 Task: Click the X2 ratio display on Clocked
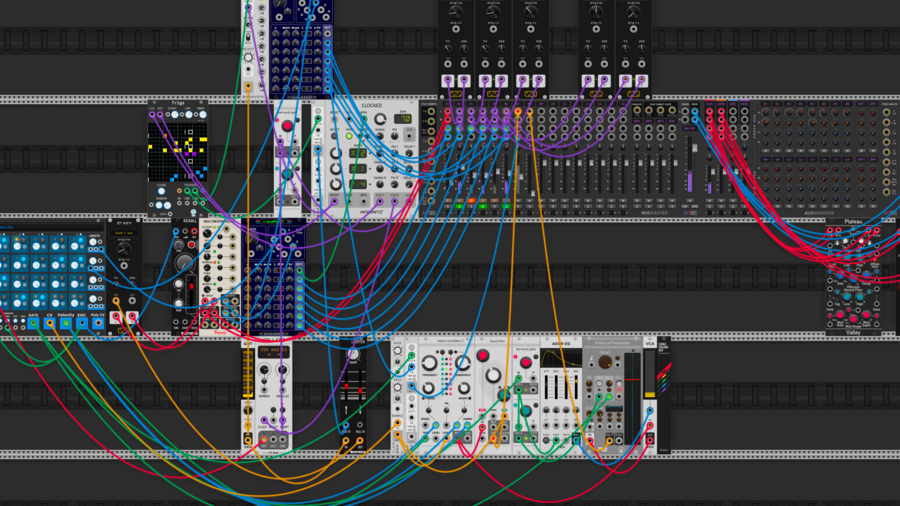358,153
